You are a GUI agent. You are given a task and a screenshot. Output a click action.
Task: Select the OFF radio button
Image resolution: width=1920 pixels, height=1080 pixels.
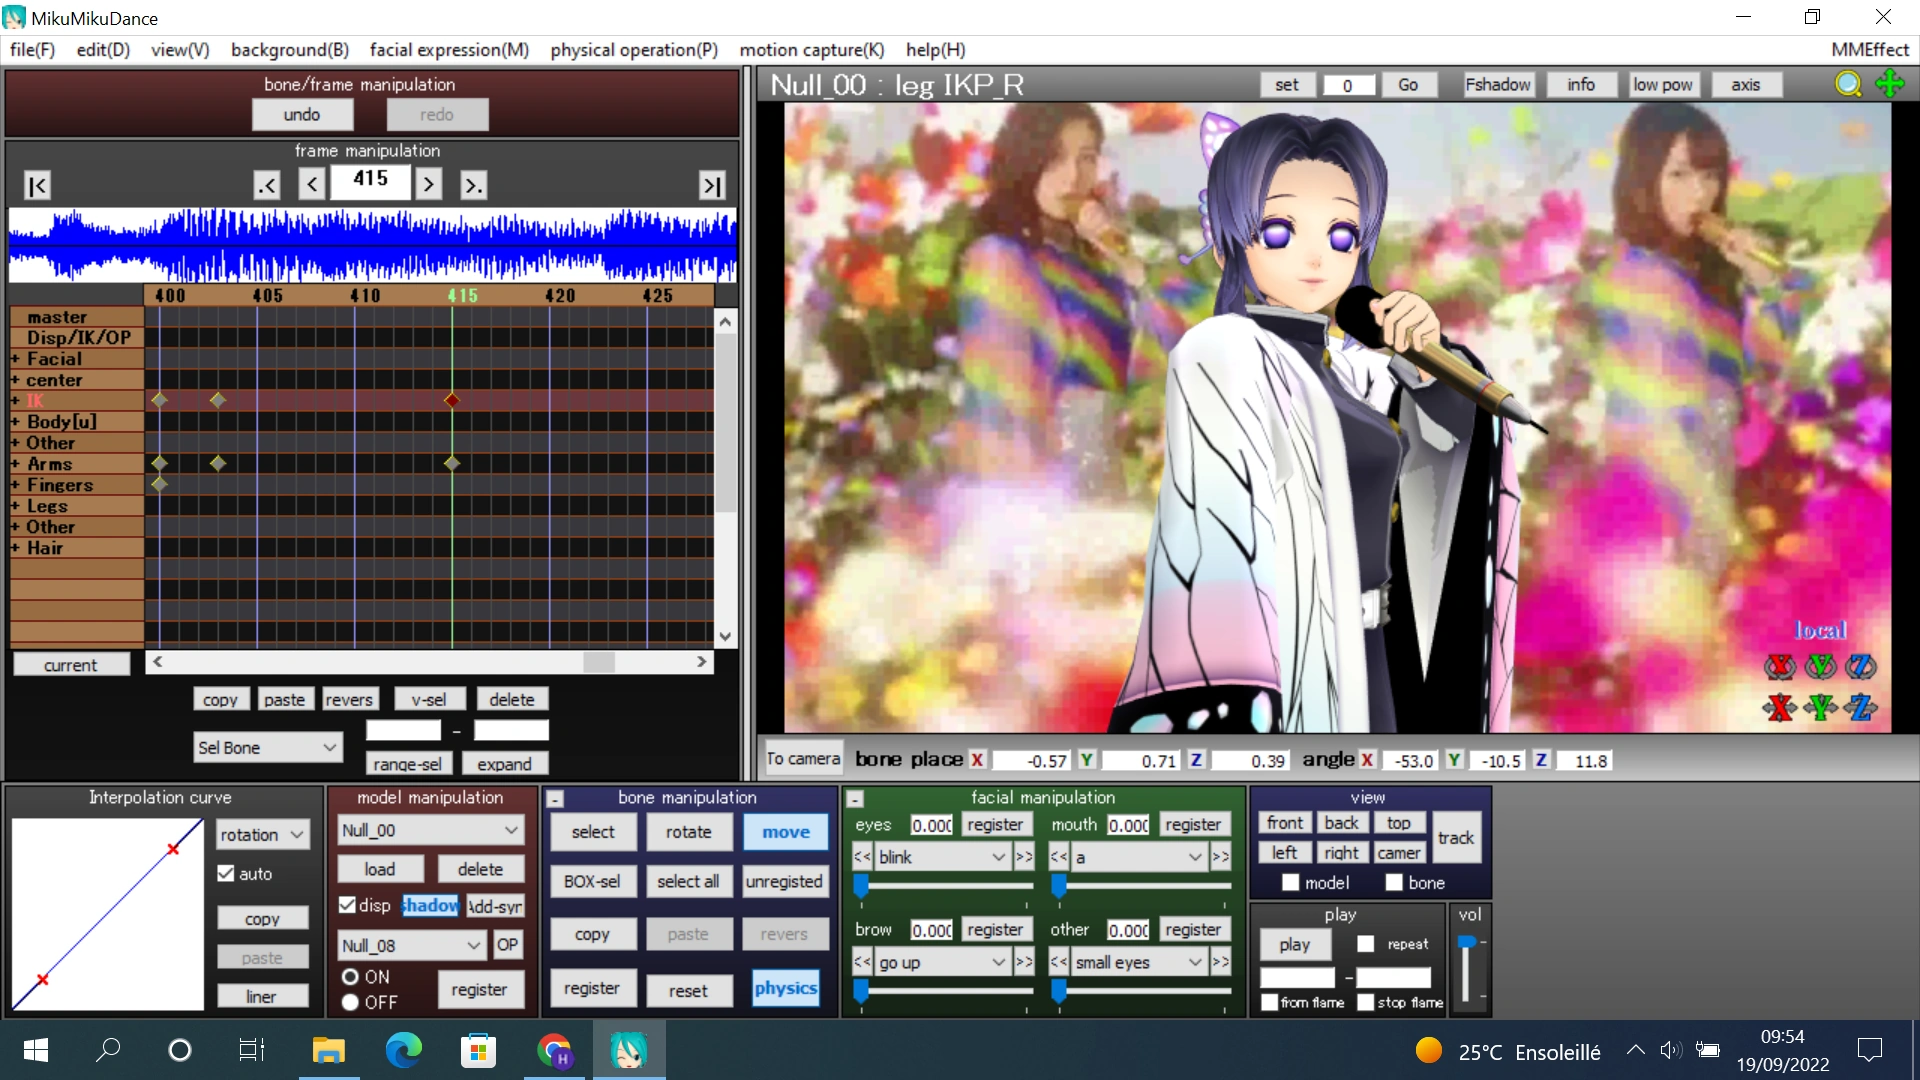pos(351,1002)
